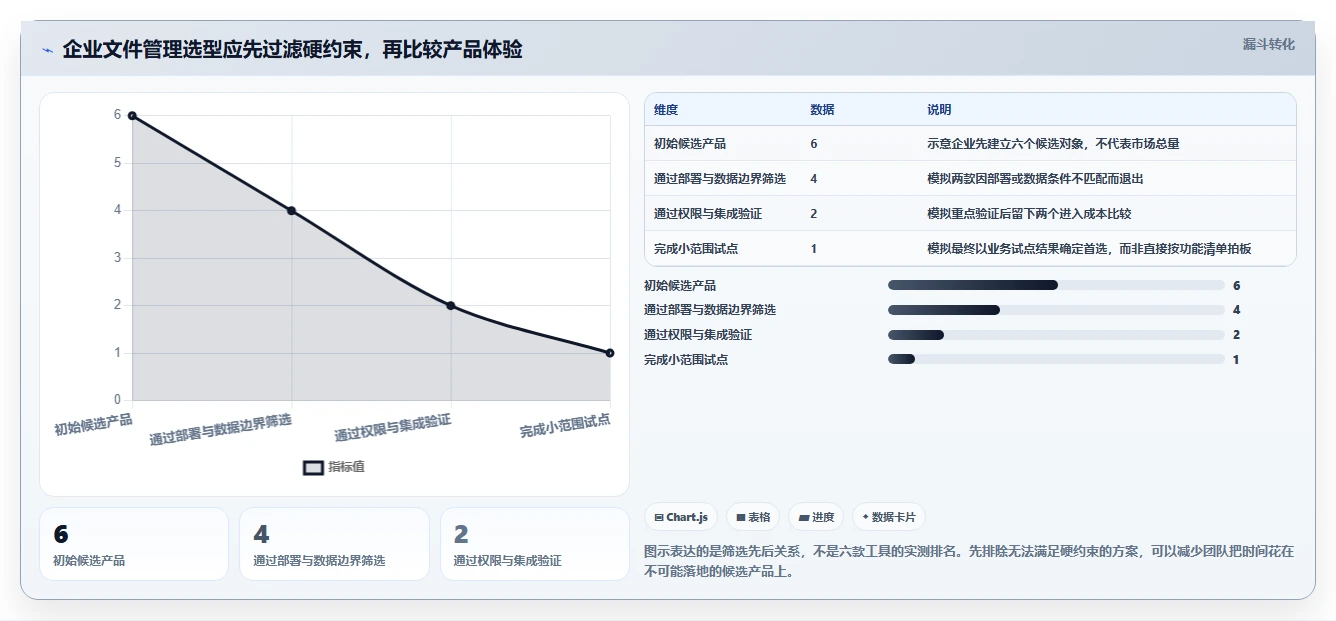Click the footer paragraph starting 图示表达的是筛选先后关系

coord(969,562)
